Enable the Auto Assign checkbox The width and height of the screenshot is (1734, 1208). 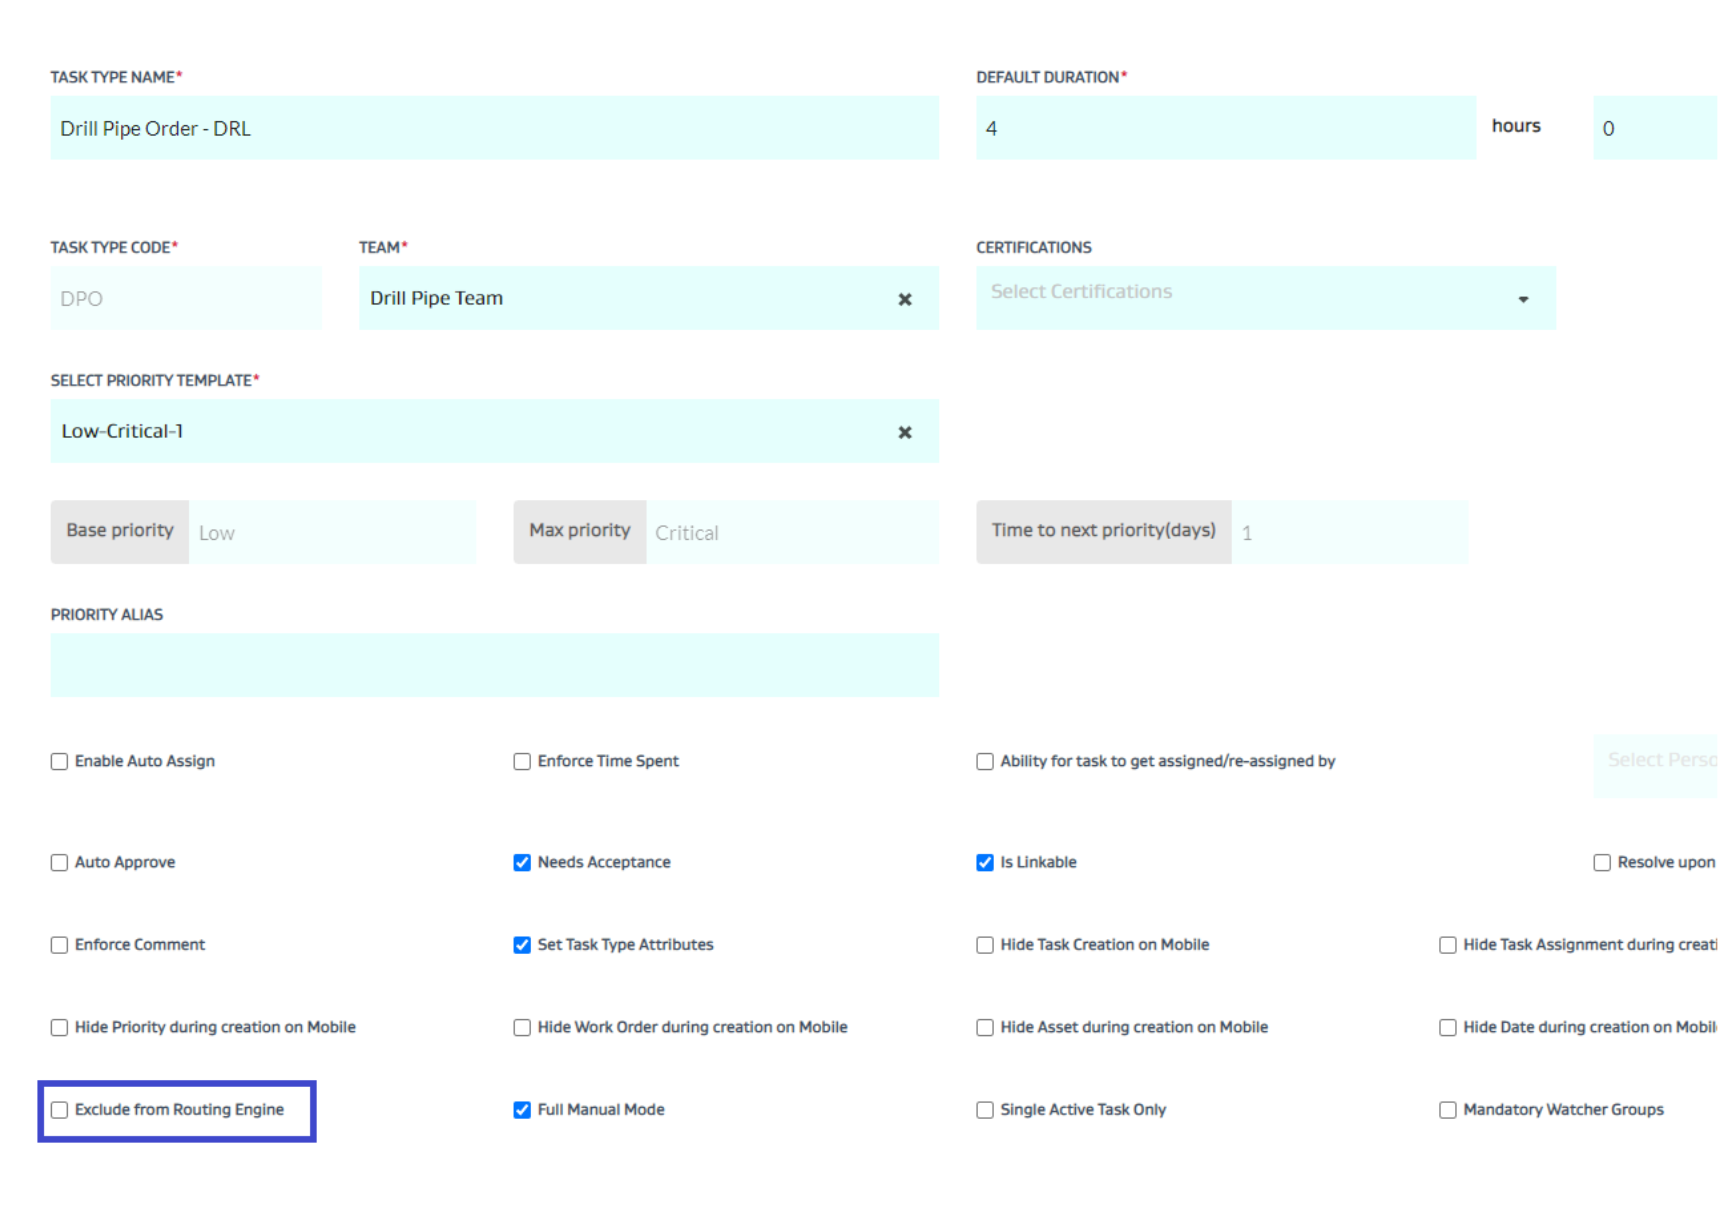(60, 762)
